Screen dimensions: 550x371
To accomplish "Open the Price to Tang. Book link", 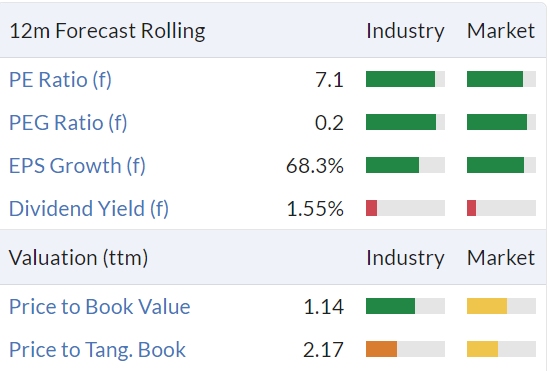I will point(97,350).
